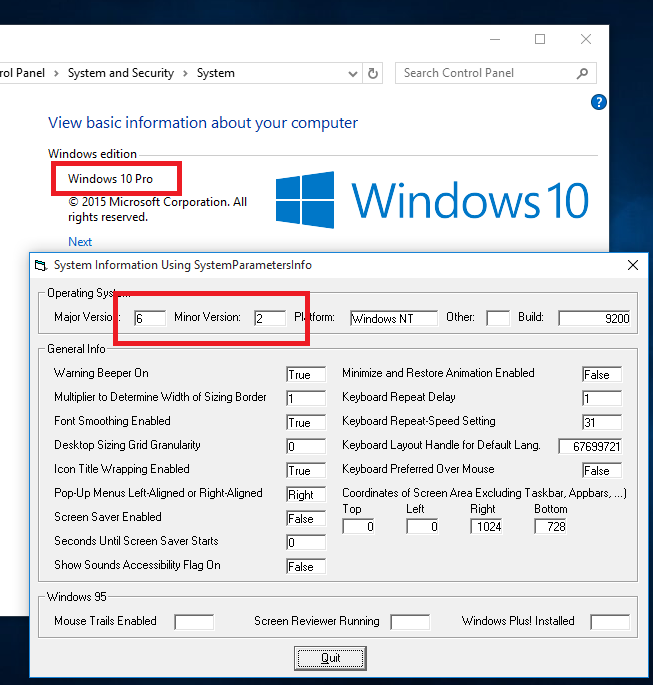
Task: Close the Control Panel System window
Action: pos(586,39)
